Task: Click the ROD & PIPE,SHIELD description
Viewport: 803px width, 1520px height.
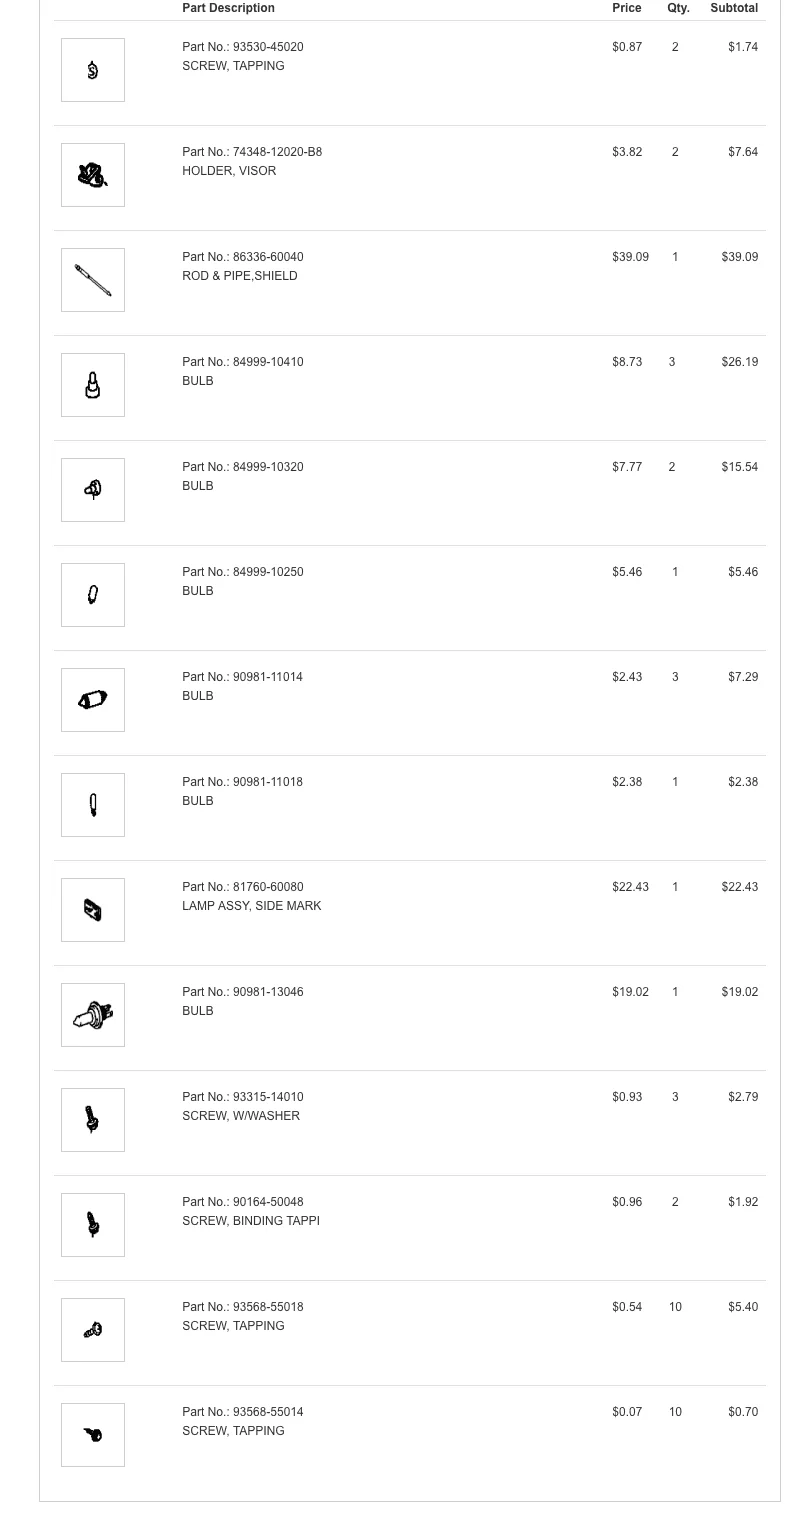Action: click(x=239, y=276)
